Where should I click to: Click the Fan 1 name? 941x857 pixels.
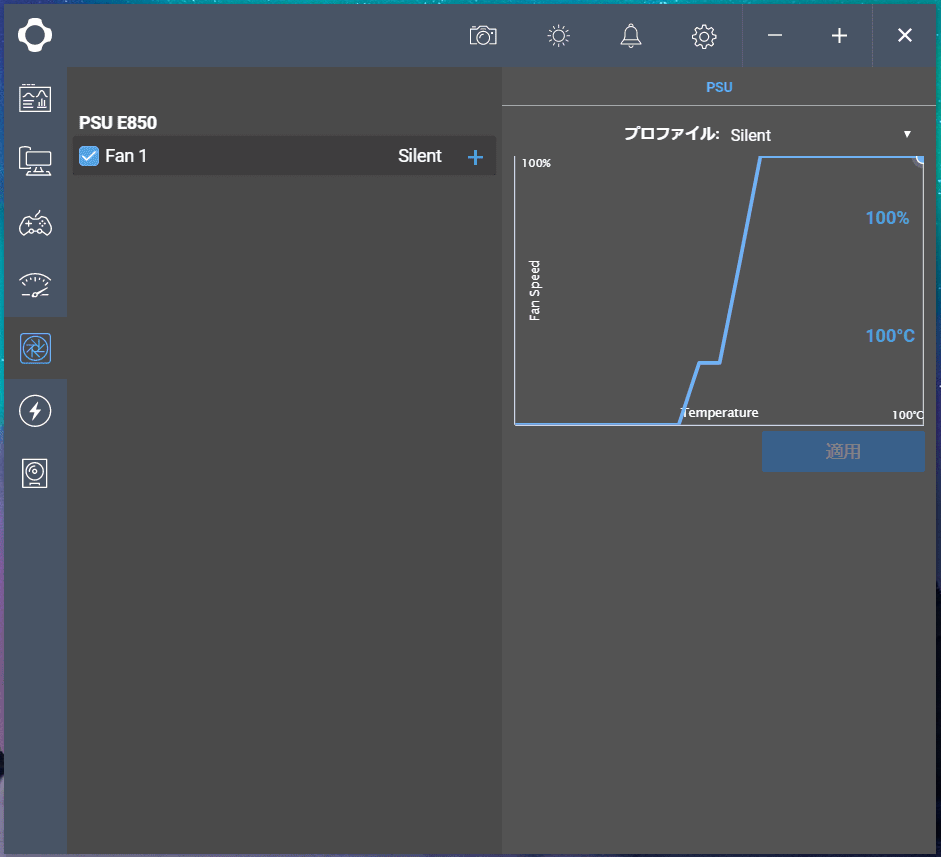tap(126, 156)
